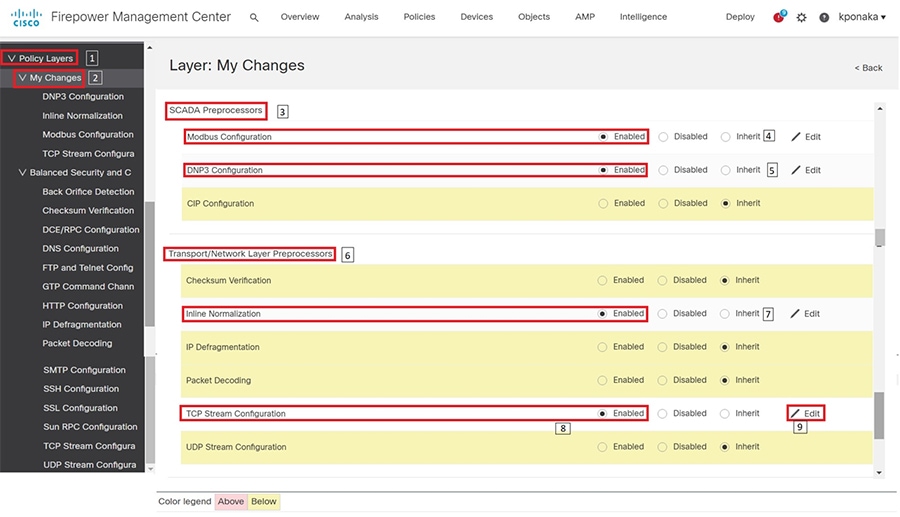Enable IP Defragmentation radio button

(x=602, y=347)
